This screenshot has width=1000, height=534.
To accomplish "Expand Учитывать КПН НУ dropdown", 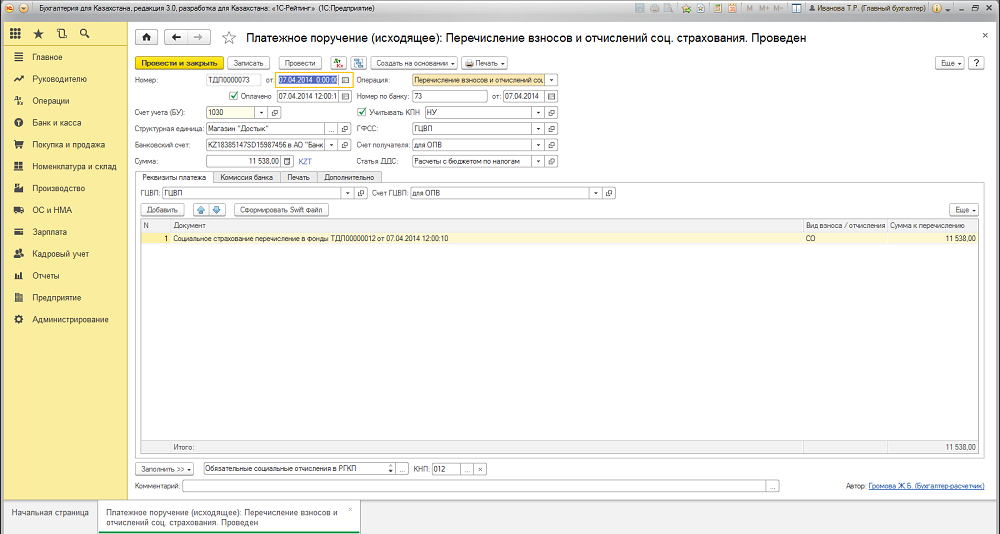I will pos(538,112).
